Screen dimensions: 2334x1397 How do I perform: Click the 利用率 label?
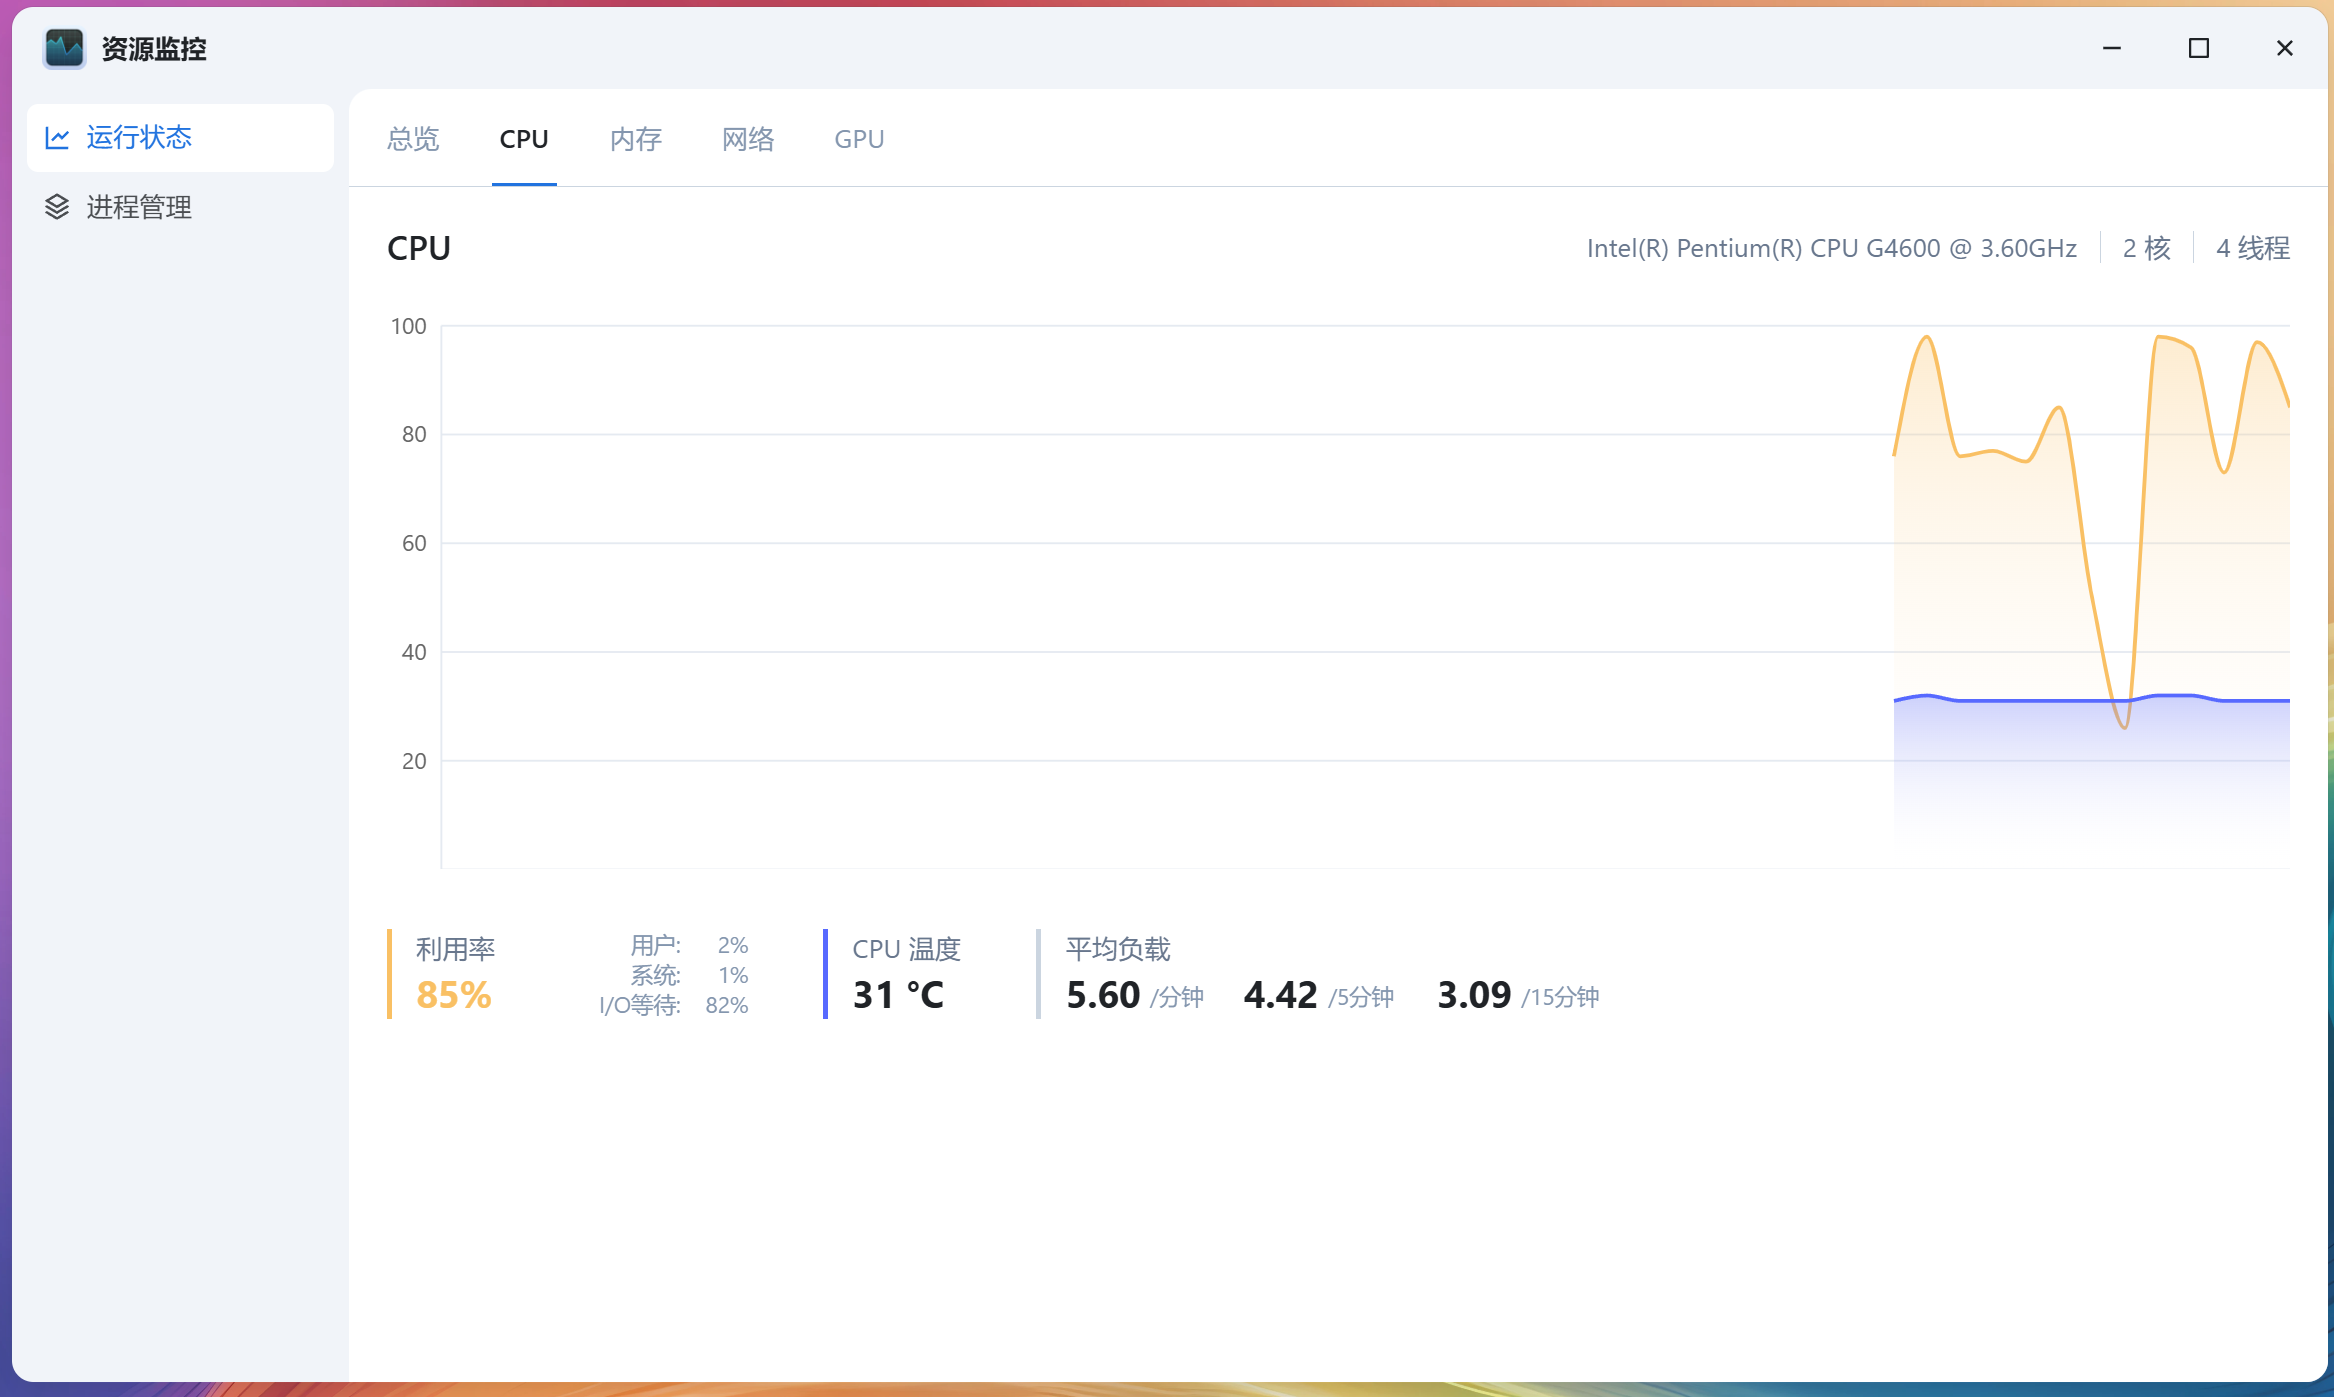[455, 949]
